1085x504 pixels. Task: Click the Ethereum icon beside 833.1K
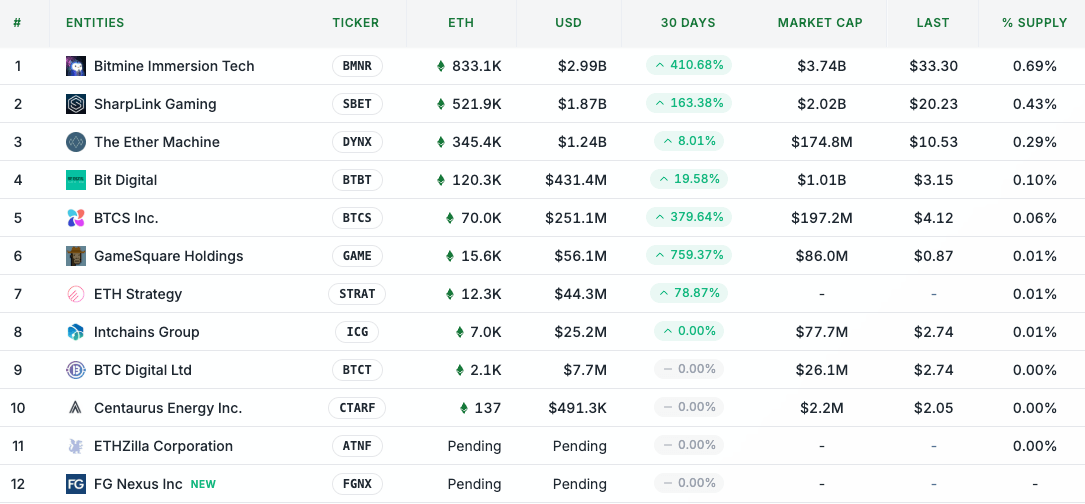[x=441, y=66]
